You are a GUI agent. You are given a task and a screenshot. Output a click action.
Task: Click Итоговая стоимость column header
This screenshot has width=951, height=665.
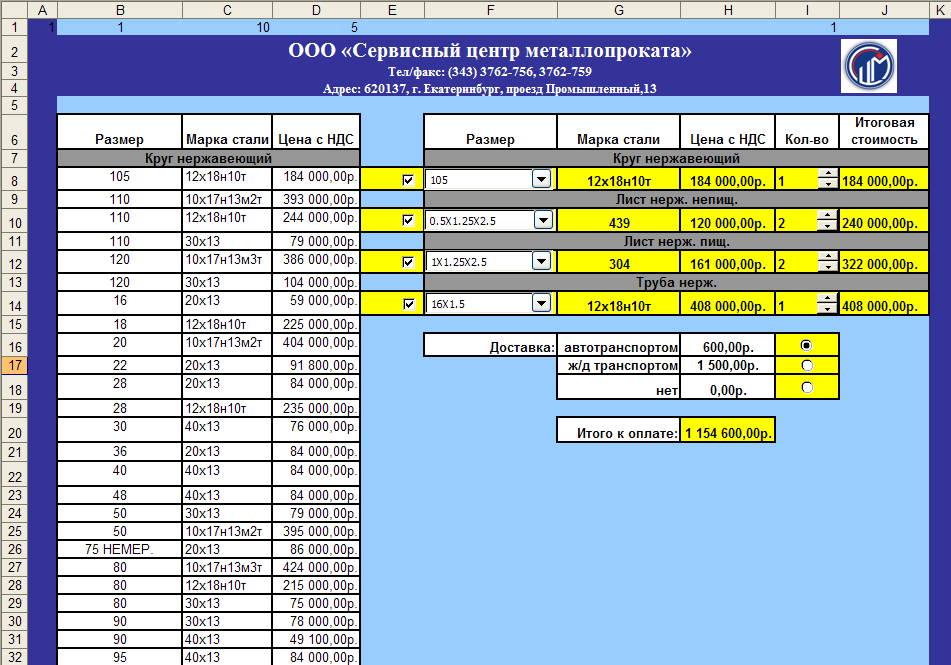(x=884, y=131)
